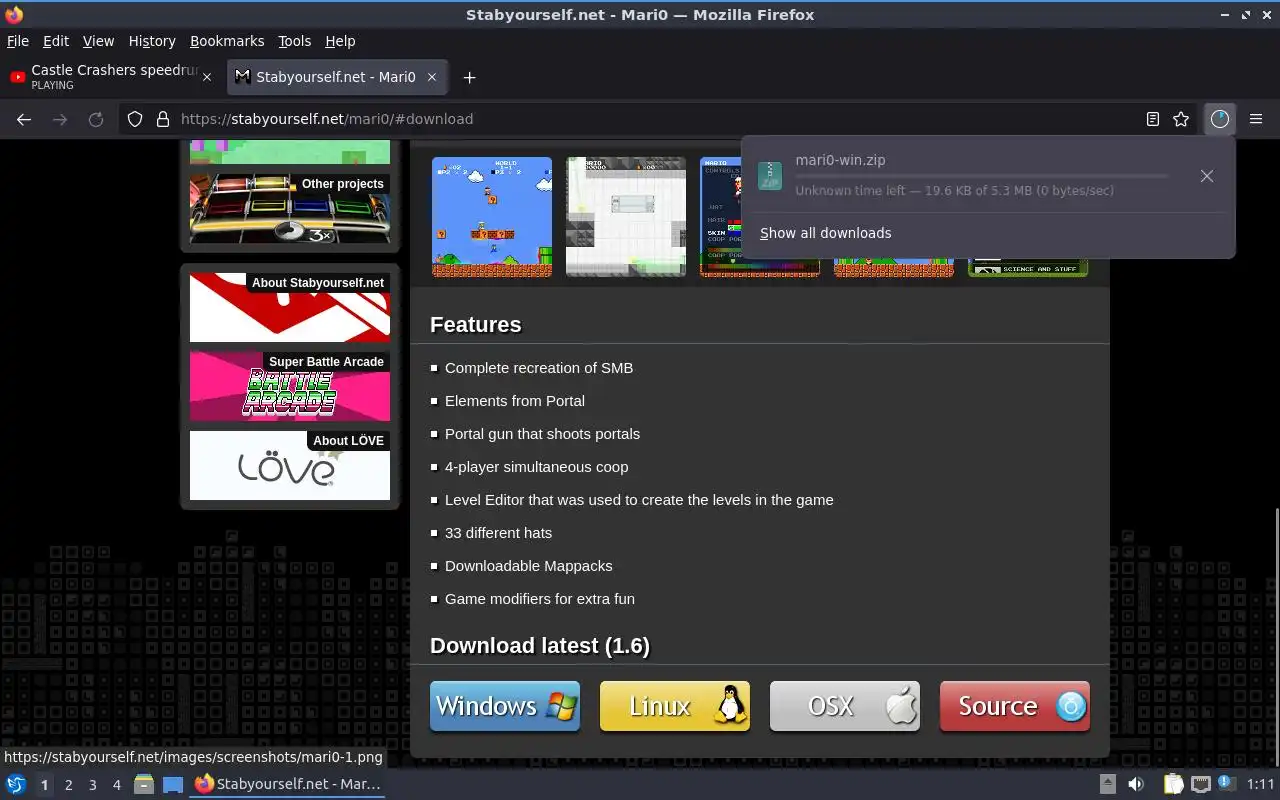Close the Stabyourself.net Mari0 tab

coord(432,77)
